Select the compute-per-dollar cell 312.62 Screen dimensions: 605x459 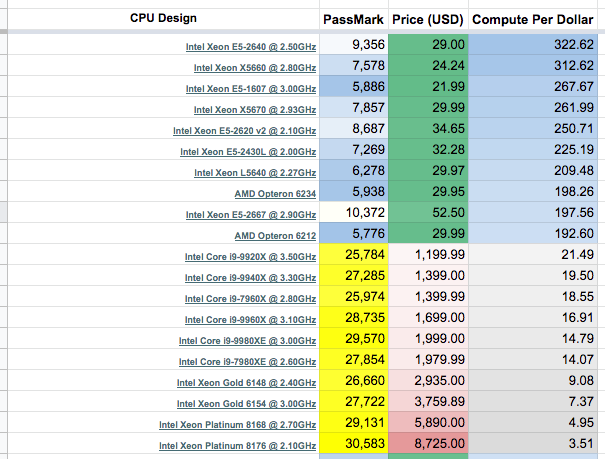click(533, 66)
